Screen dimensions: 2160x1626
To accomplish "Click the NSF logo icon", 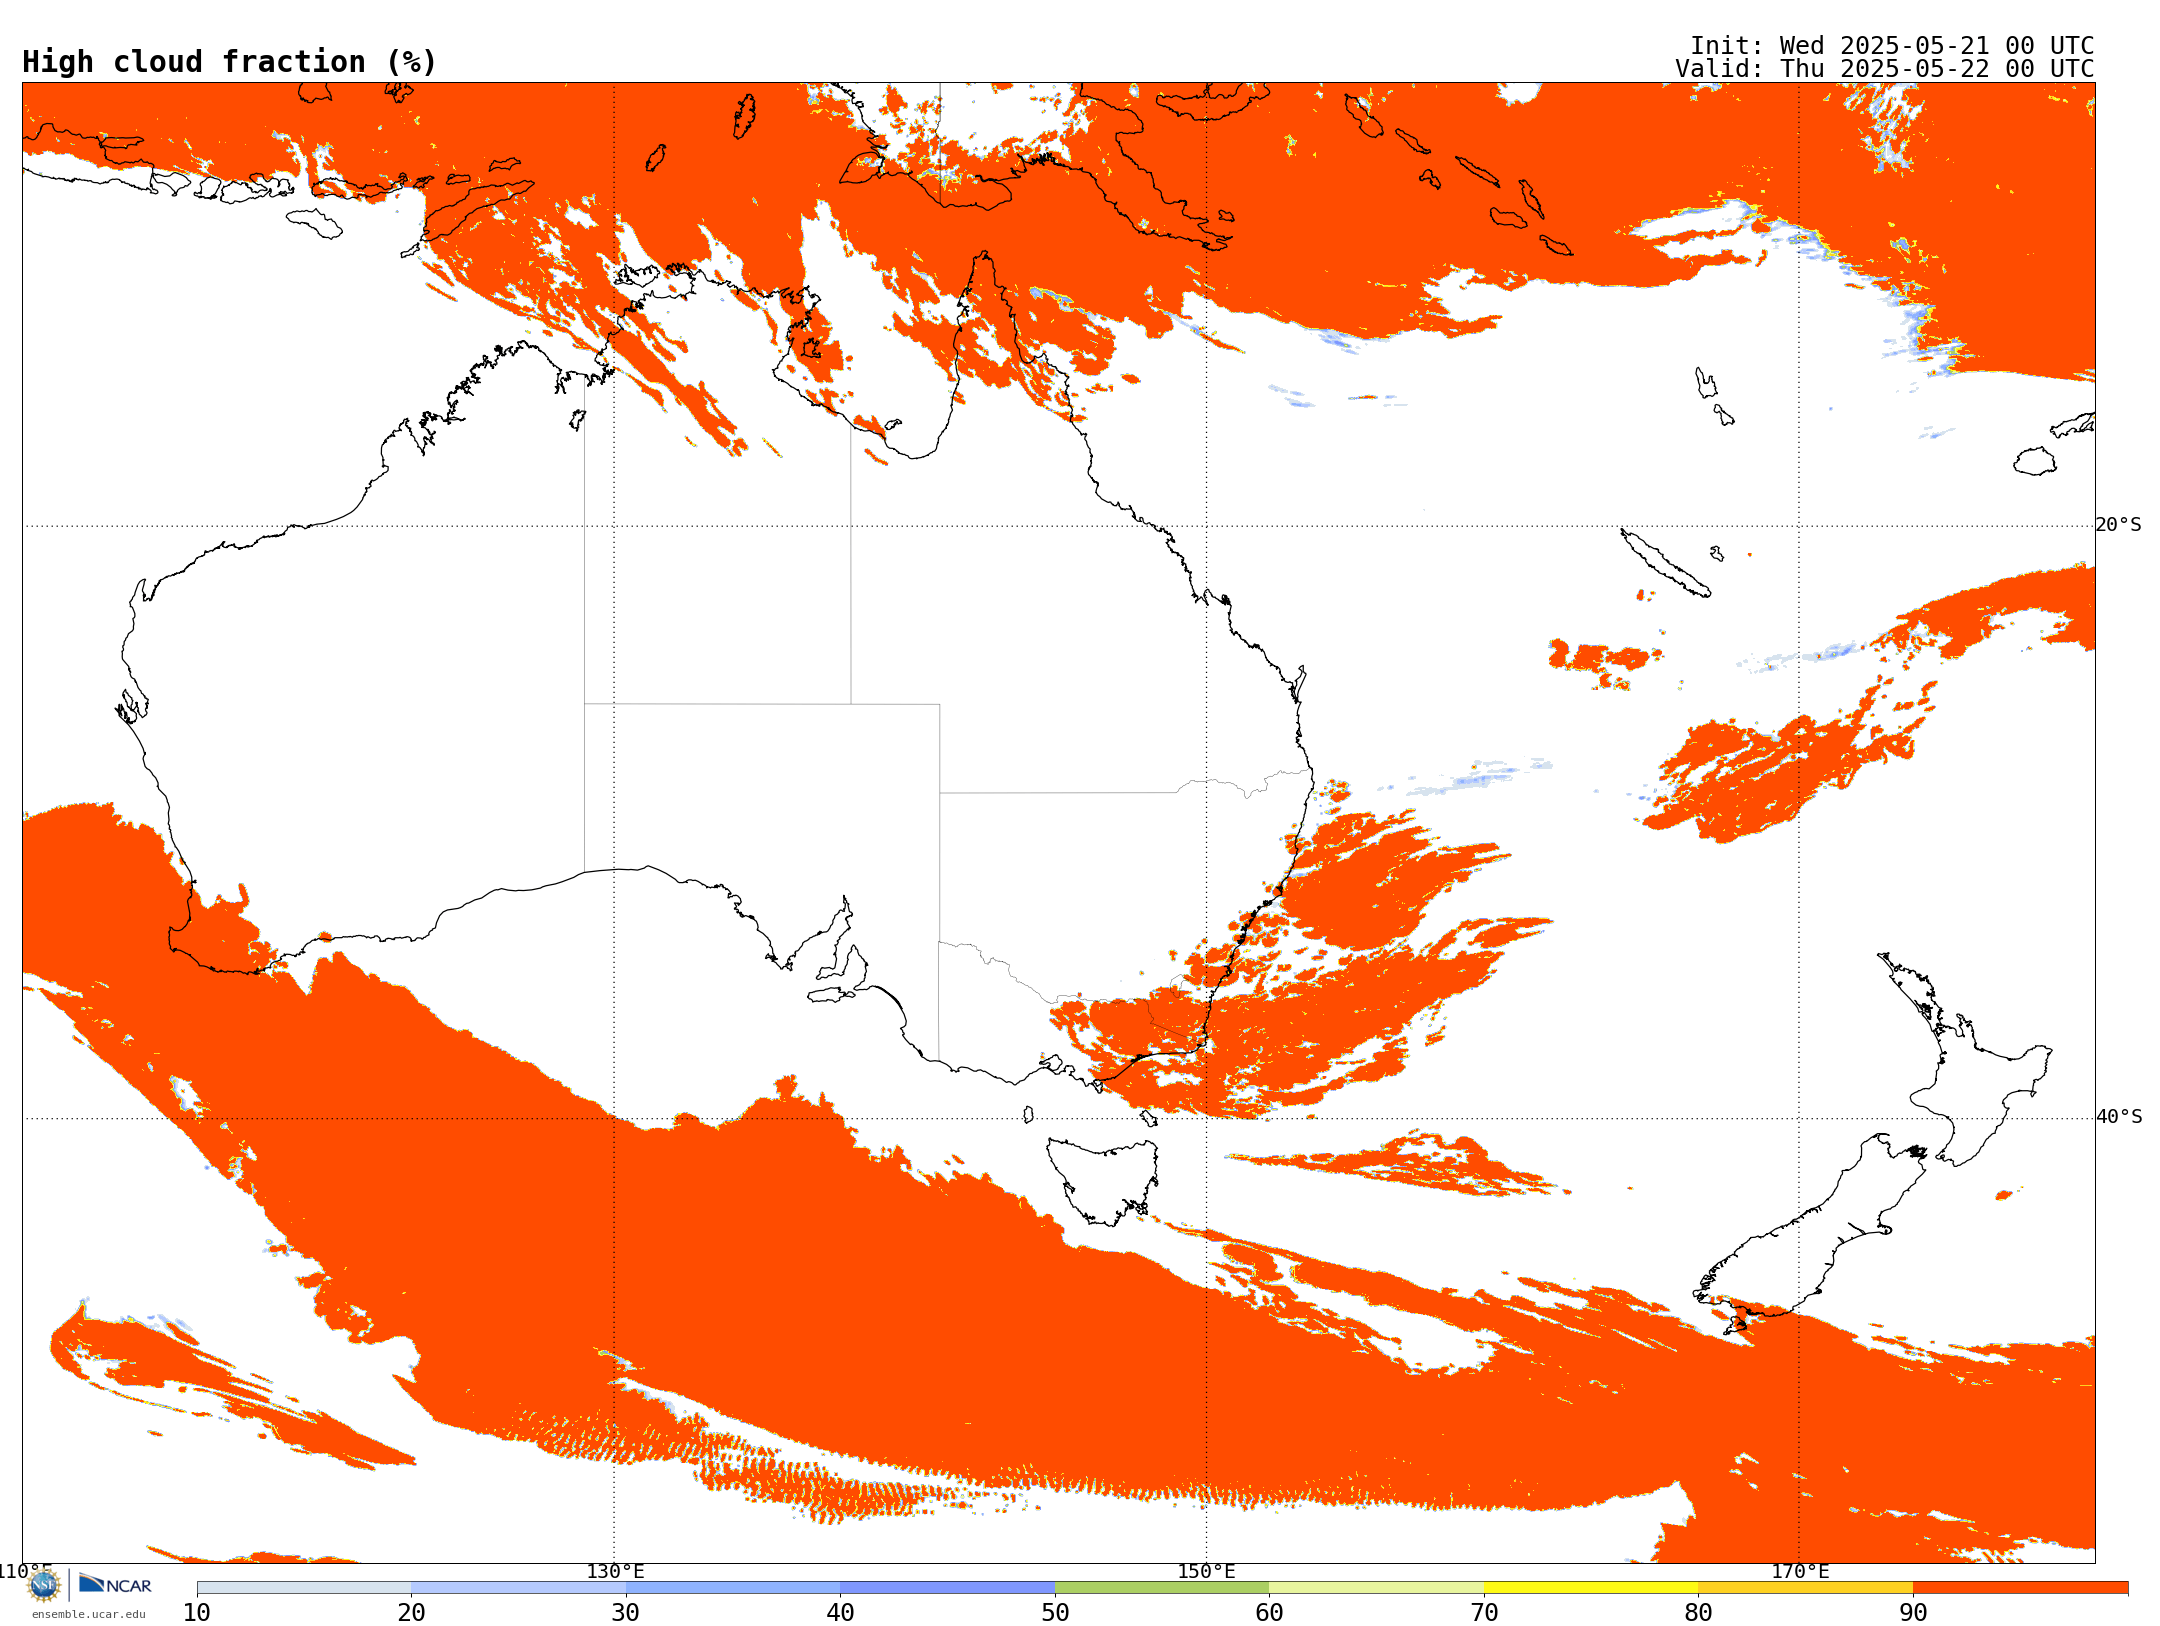I will pos(44,1585).
